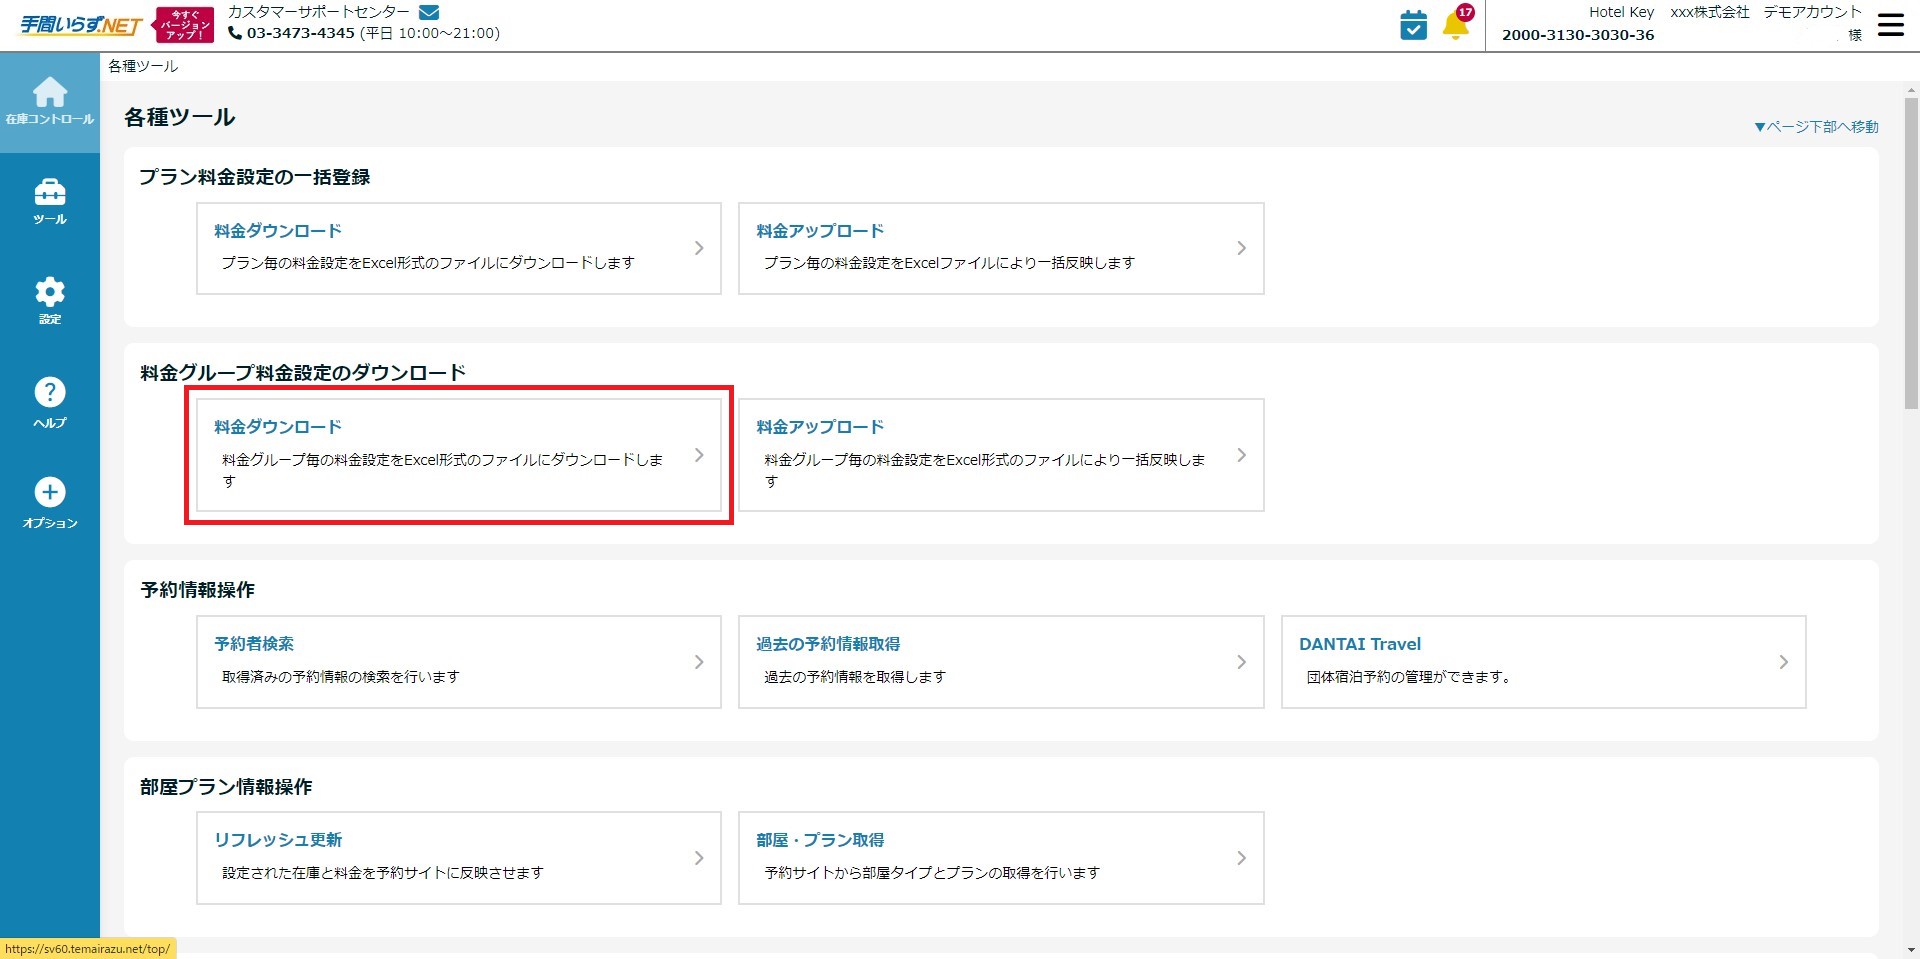Click the vertical page scrollbar
The image size is (1920, 959).
click(1911, 250)
